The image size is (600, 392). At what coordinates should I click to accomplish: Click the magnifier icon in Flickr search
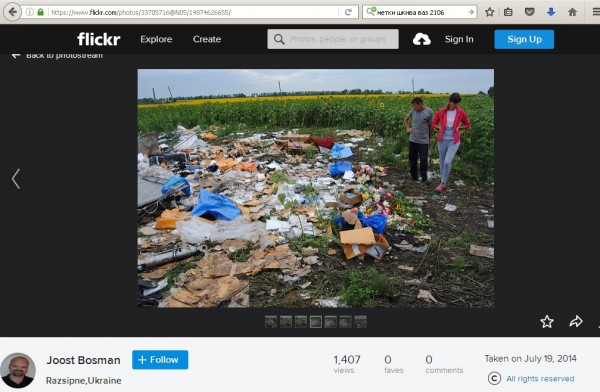tap(279, 39)
